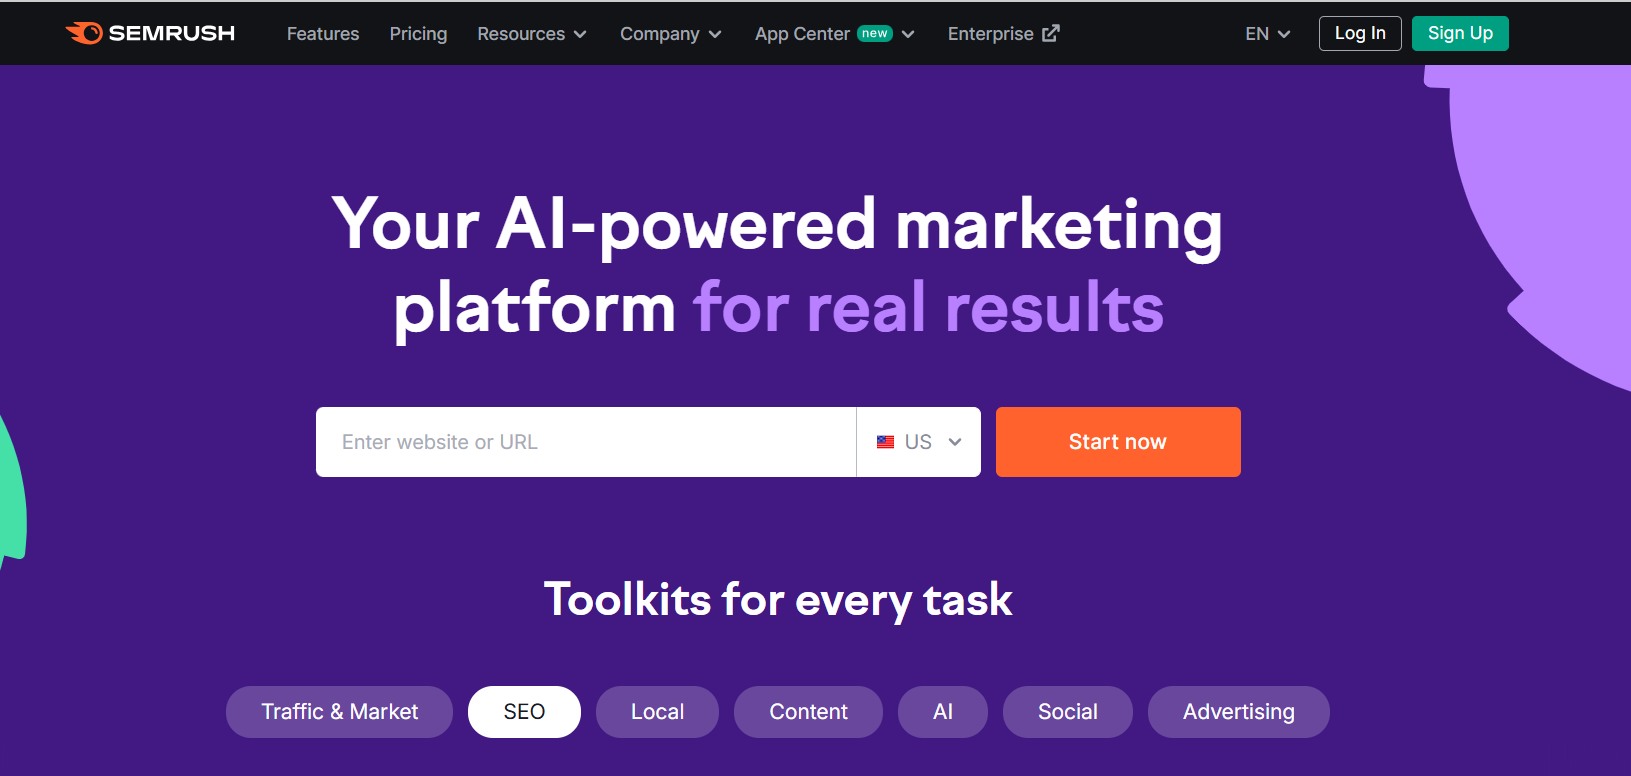
Task: Select the AI toolkit tab
Action: pyautogui.click(x=943, y=712)
